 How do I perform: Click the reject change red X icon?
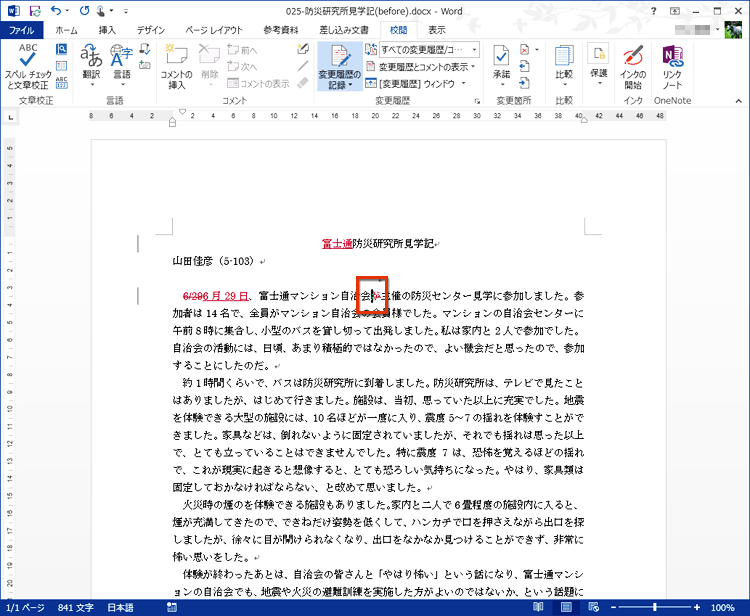point(525,49)
